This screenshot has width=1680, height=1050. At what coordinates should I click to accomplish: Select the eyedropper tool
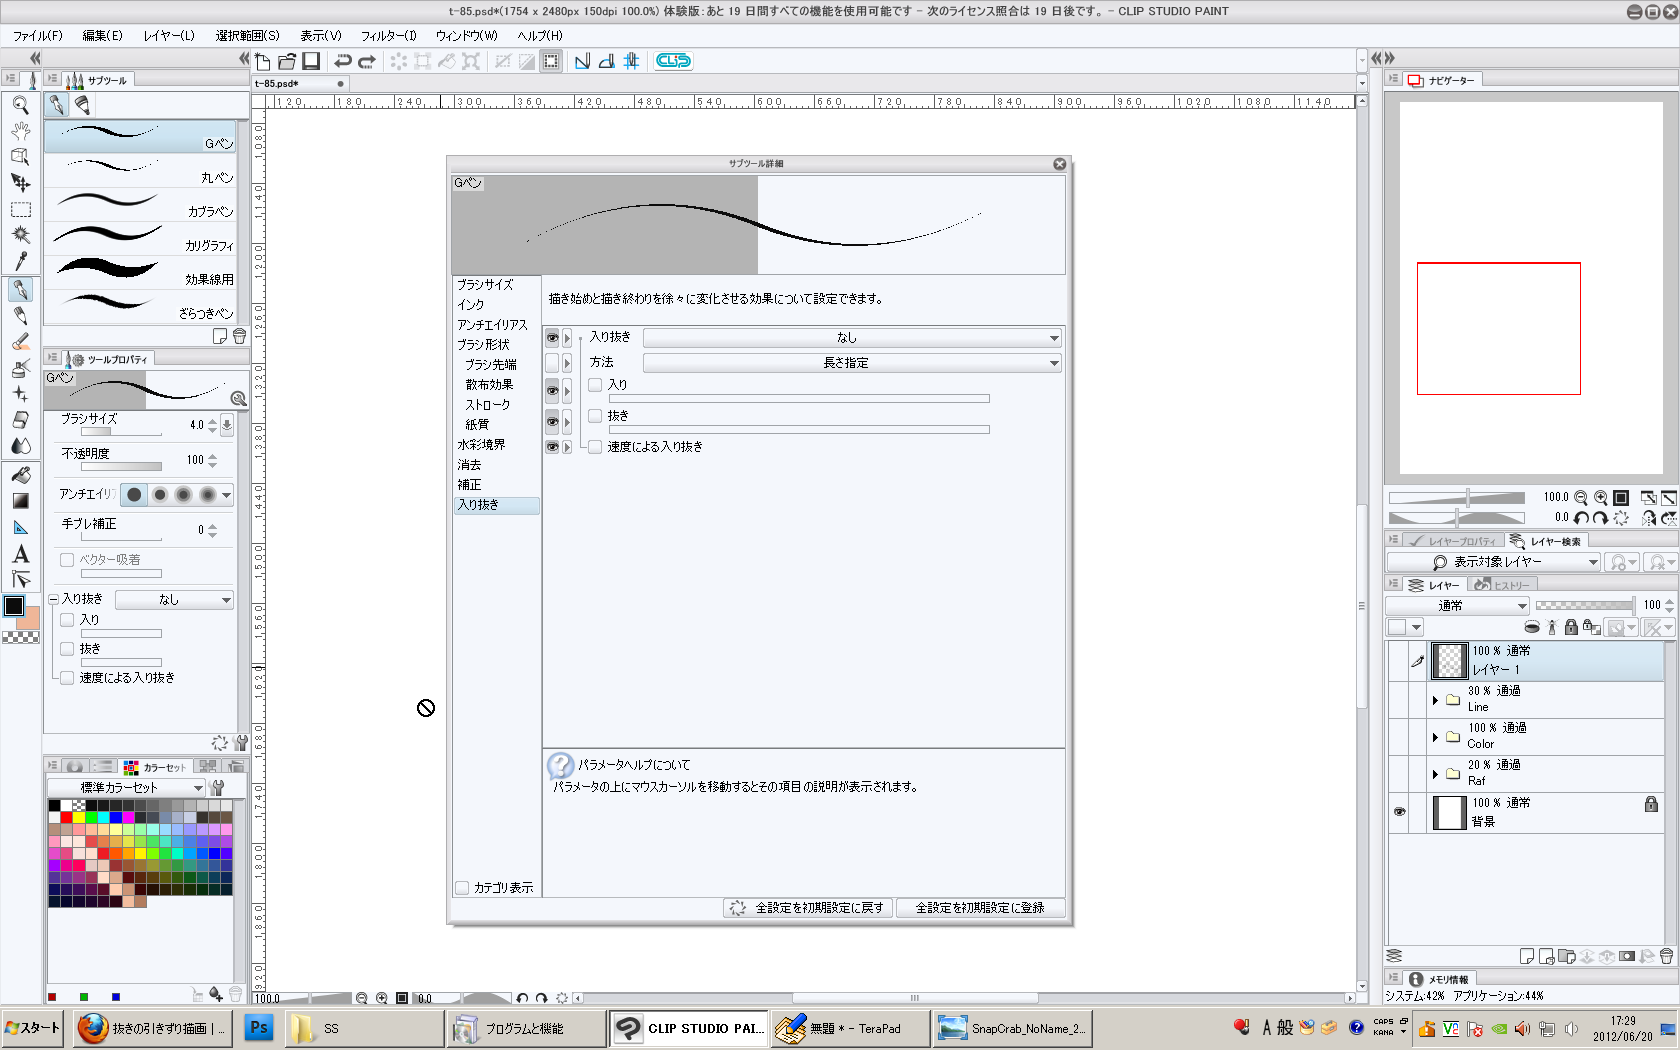click(20, 261)
